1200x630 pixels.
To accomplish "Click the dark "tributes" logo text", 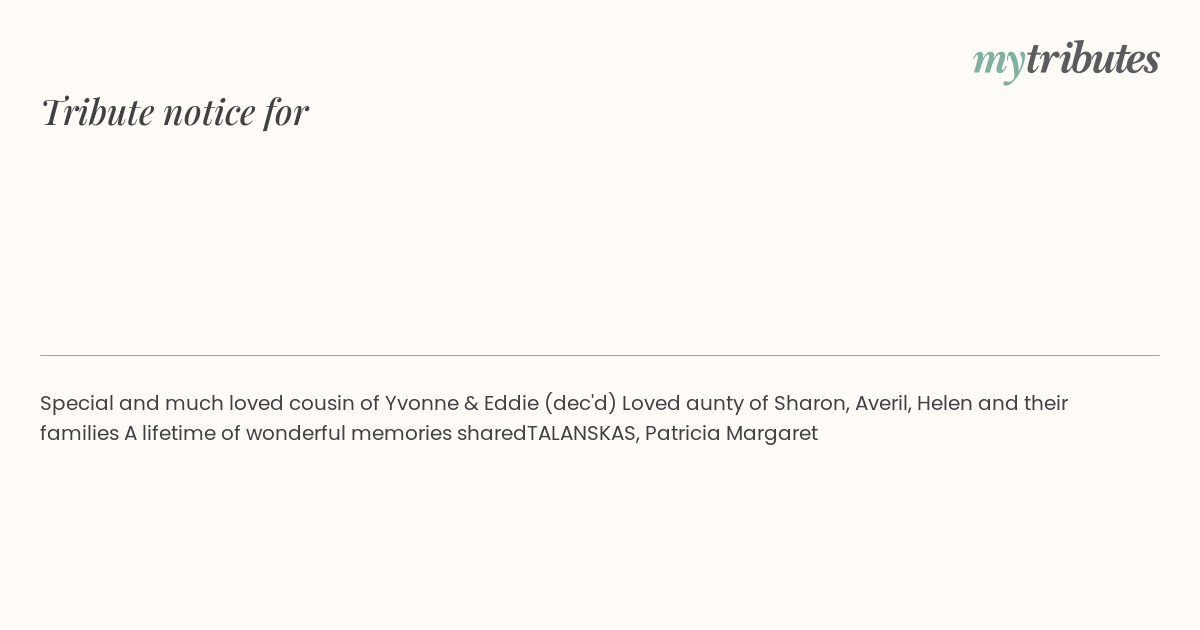I will pos(1093,58).
